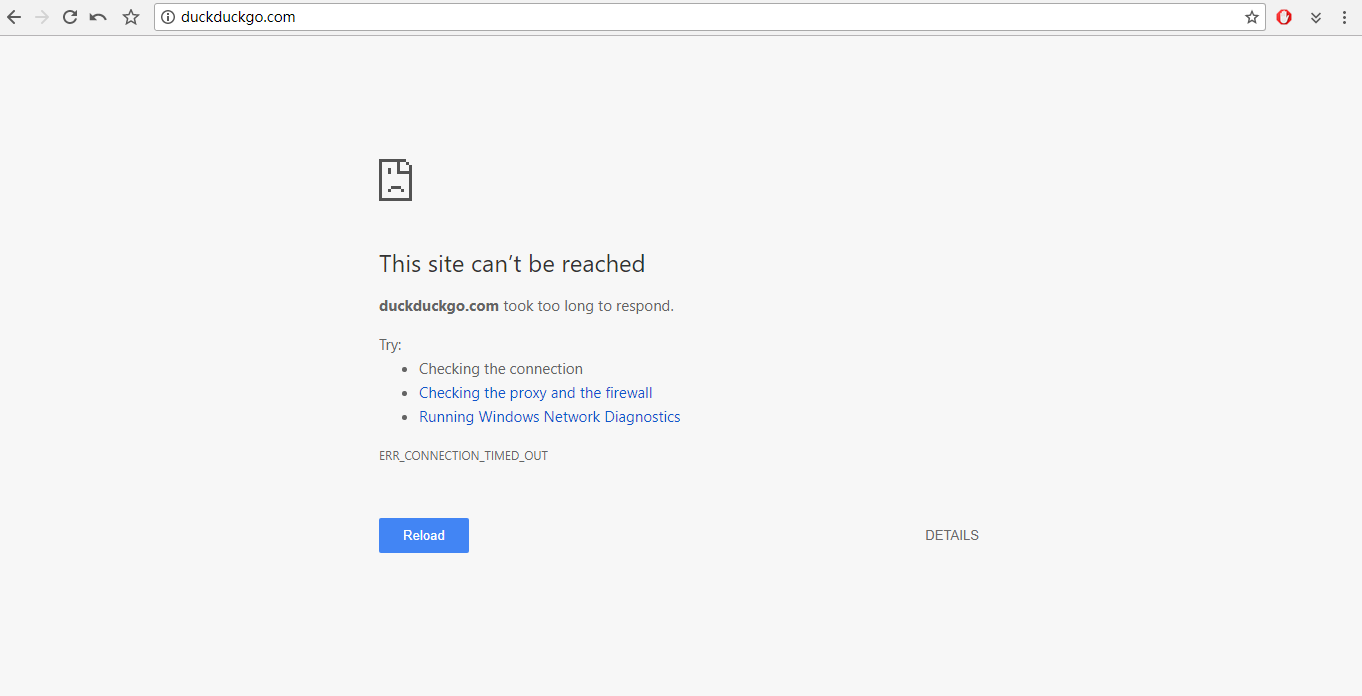Image resolution: width=1362 pixels, height=696 pixels.
Task: Click the 'took too long to respond' message
Action: (x=589, y=306)
